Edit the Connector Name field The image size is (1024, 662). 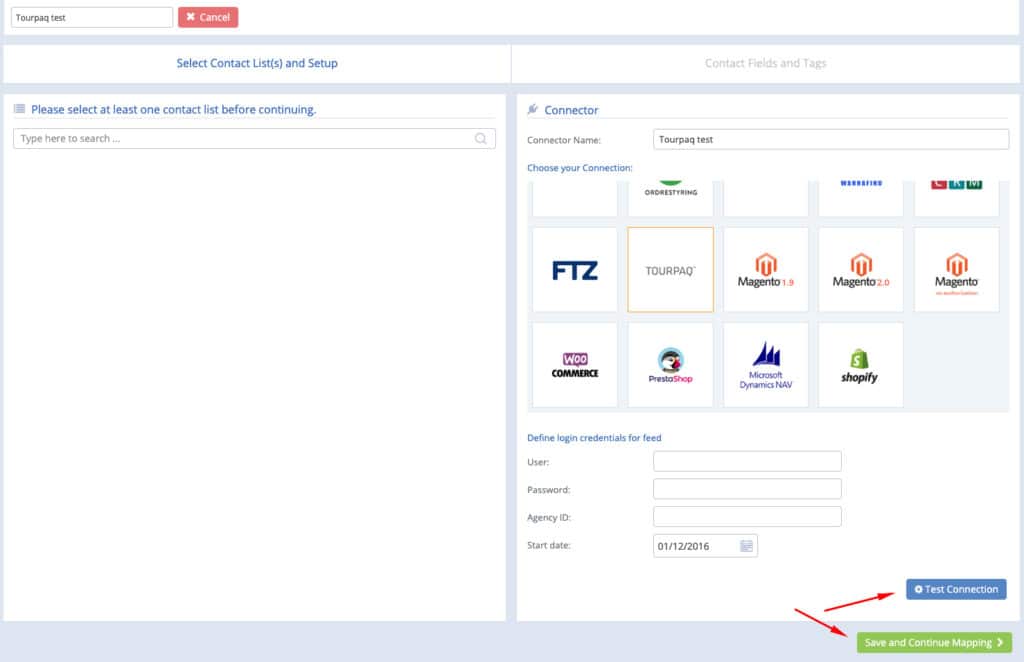tap(831, 139)
